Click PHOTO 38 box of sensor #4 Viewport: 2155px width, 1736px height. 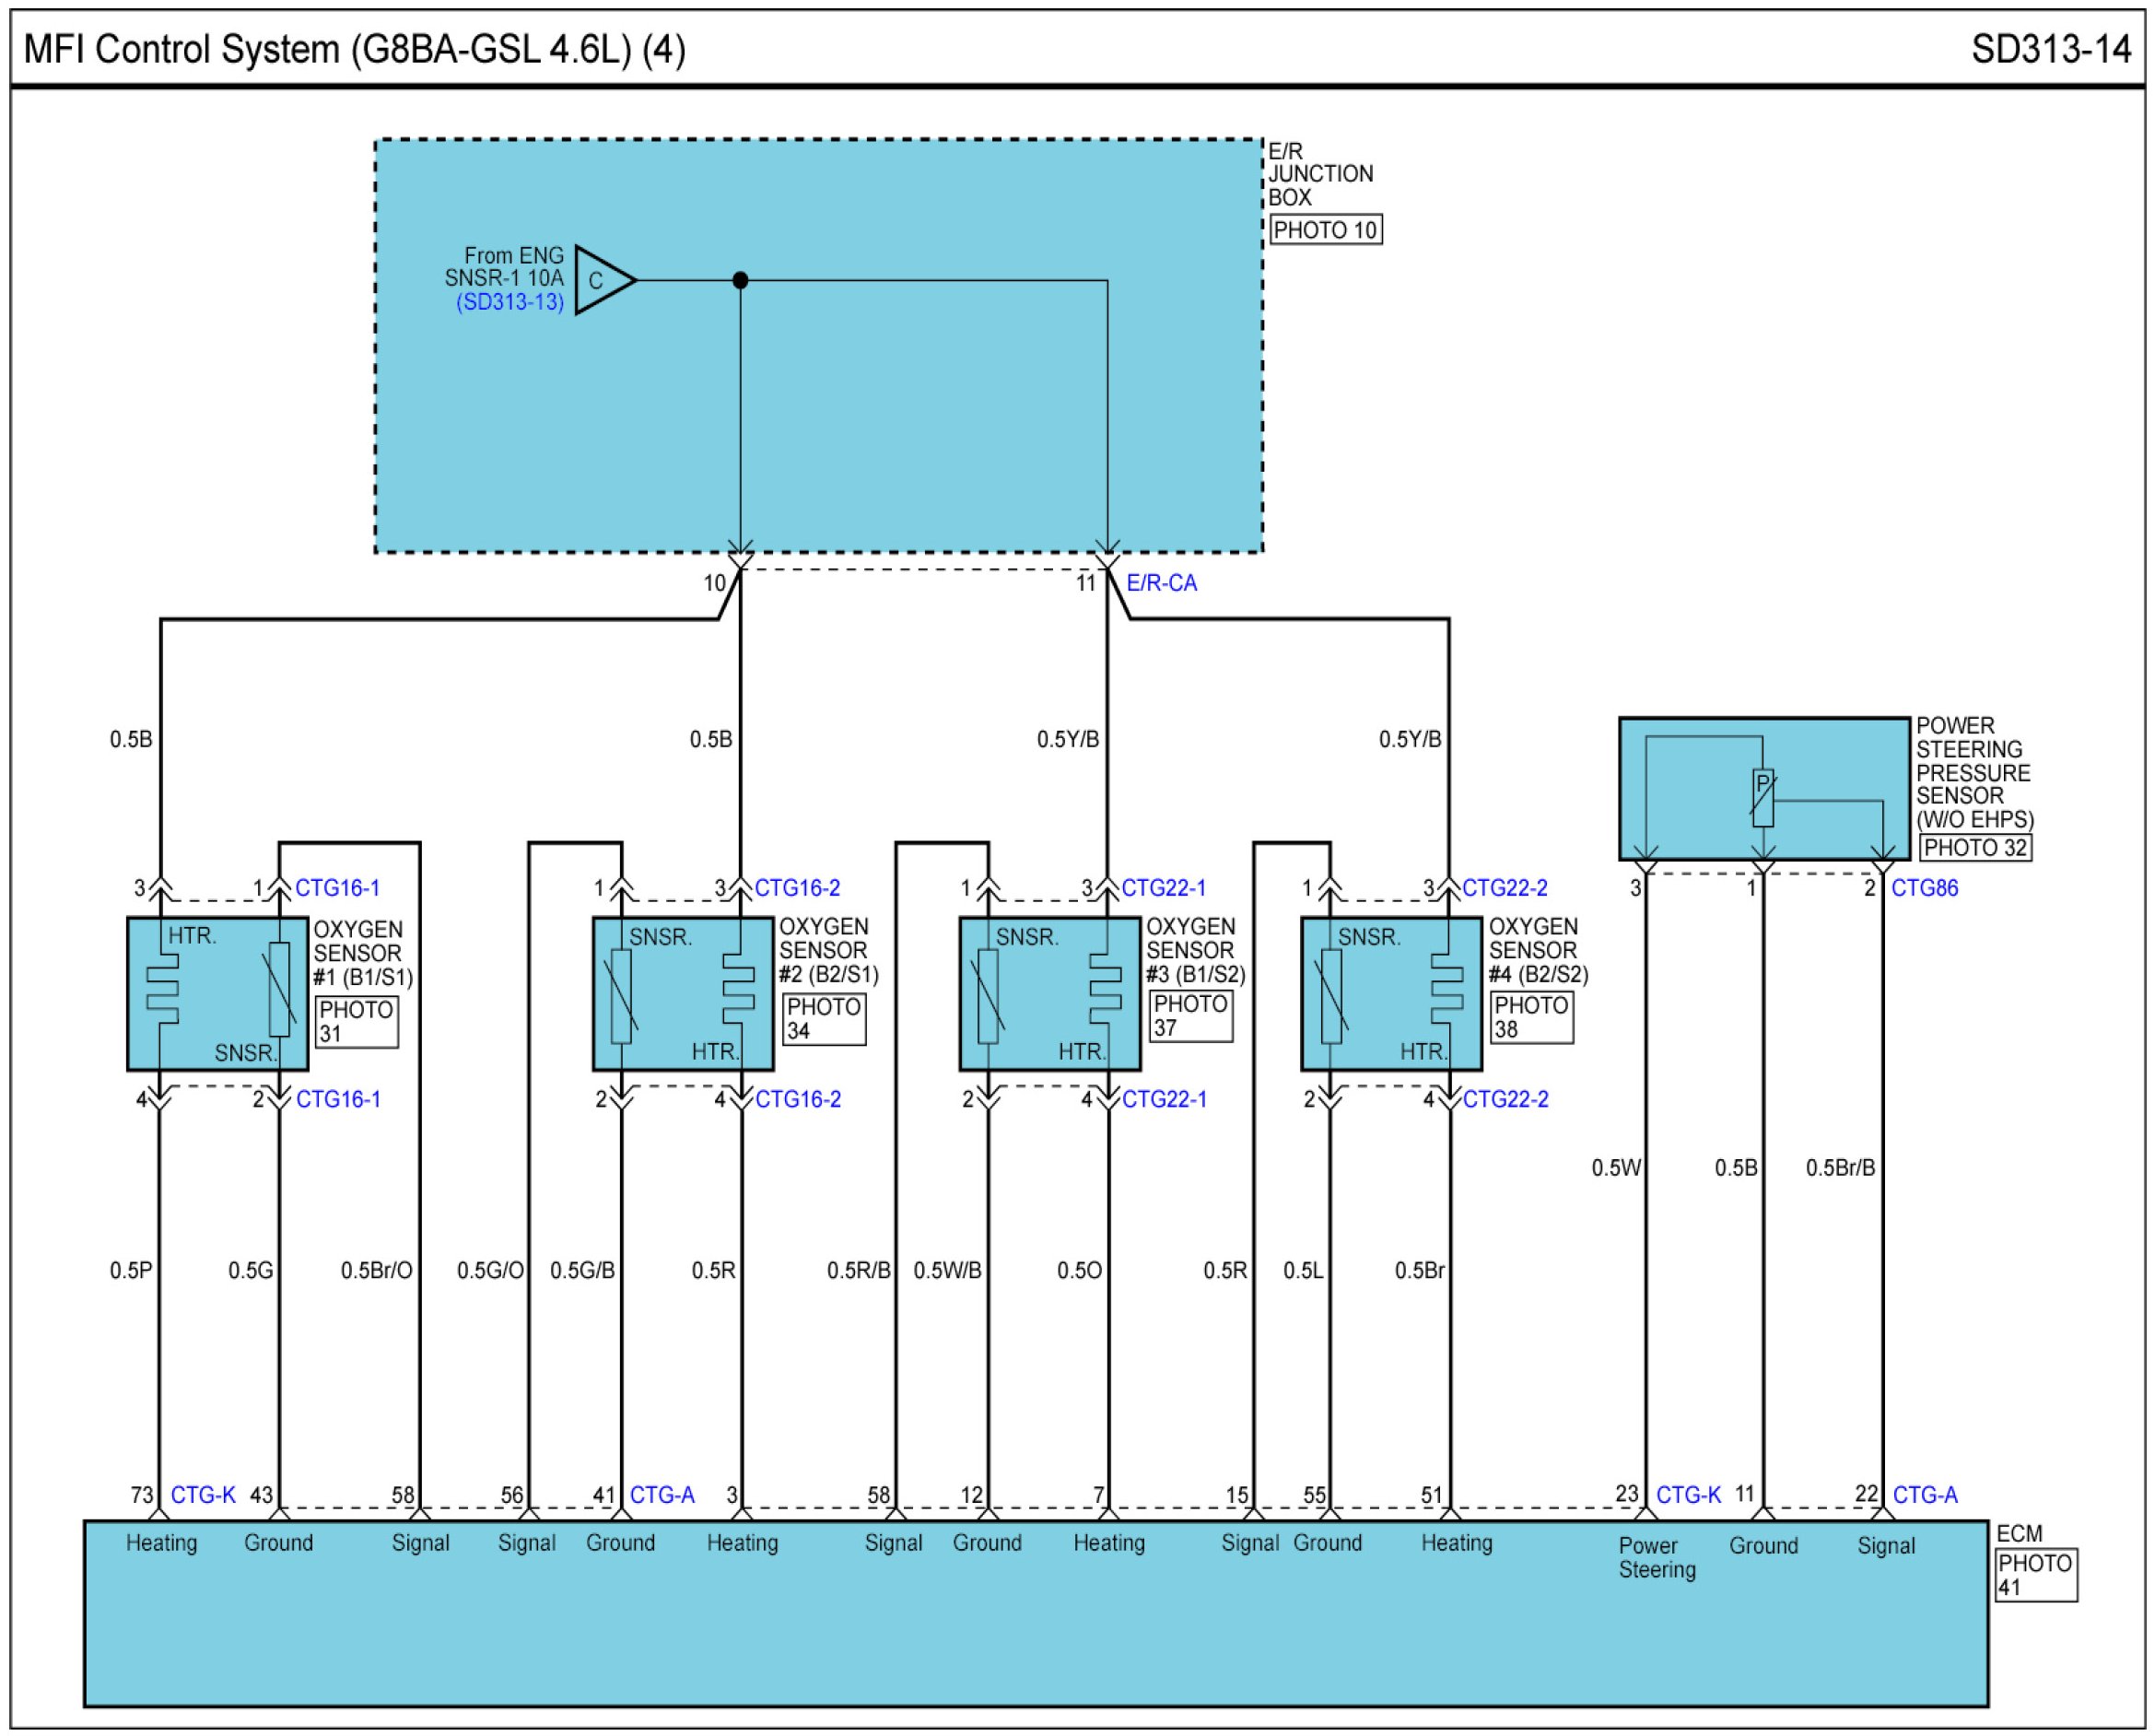[x=1530, y=1017]
